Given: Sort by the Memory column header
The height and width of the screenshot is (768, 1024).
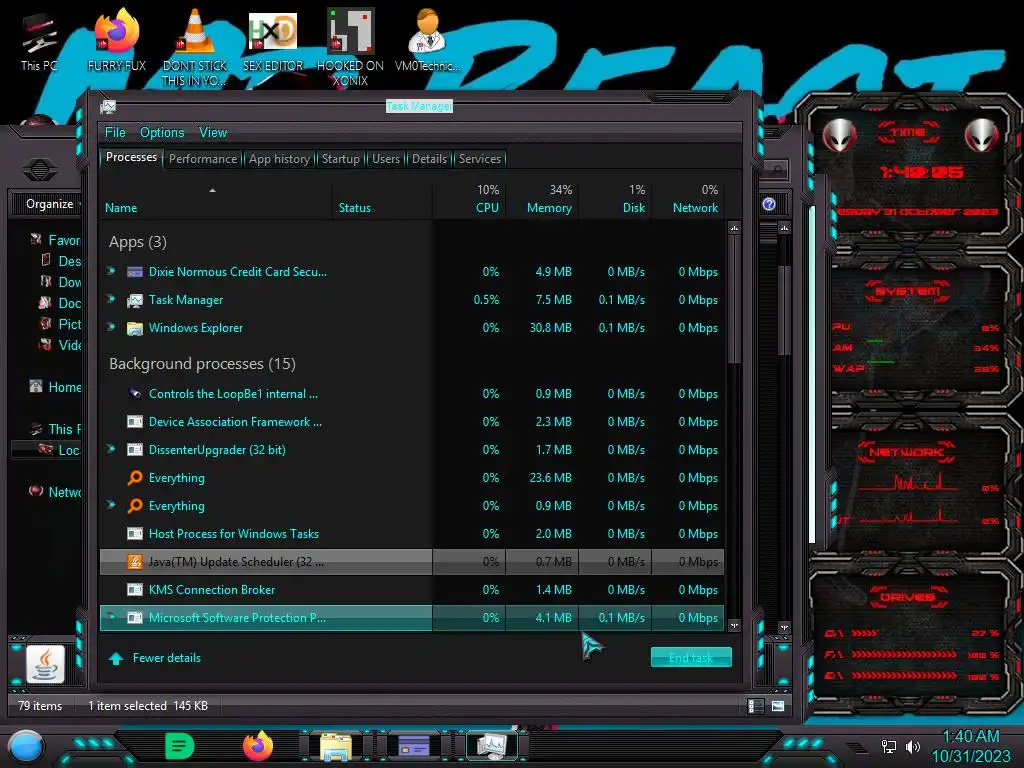Looking at the screenshot, I should coord(543,200).
